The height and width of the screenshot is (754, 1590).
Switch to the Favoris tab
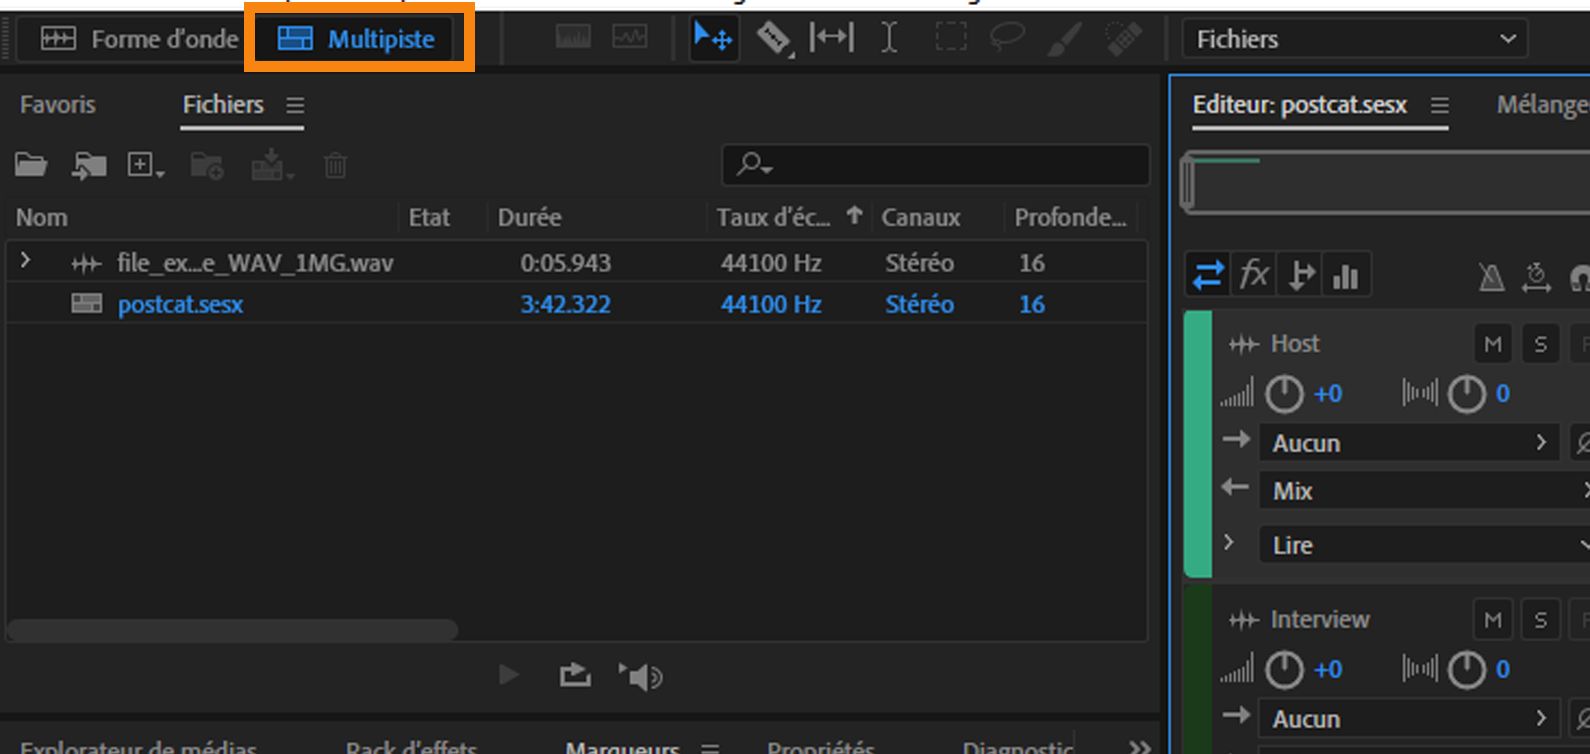click(x=58, y=104)
